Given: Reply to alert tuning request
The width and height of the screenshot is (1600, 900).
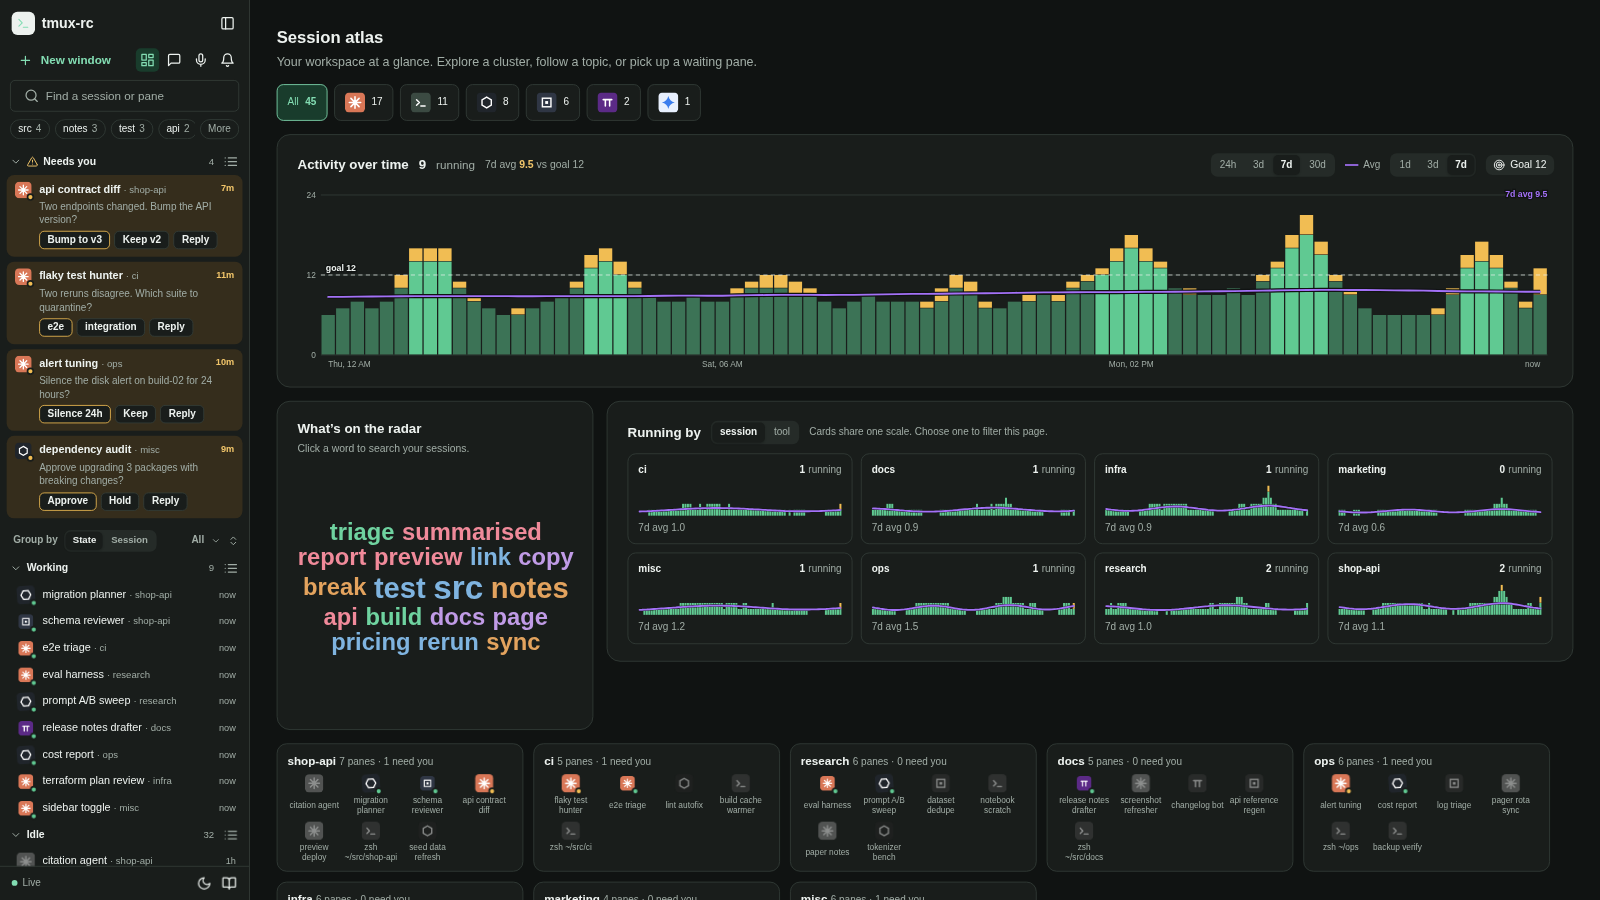Looking at the screenshot, I should [182, 414].
